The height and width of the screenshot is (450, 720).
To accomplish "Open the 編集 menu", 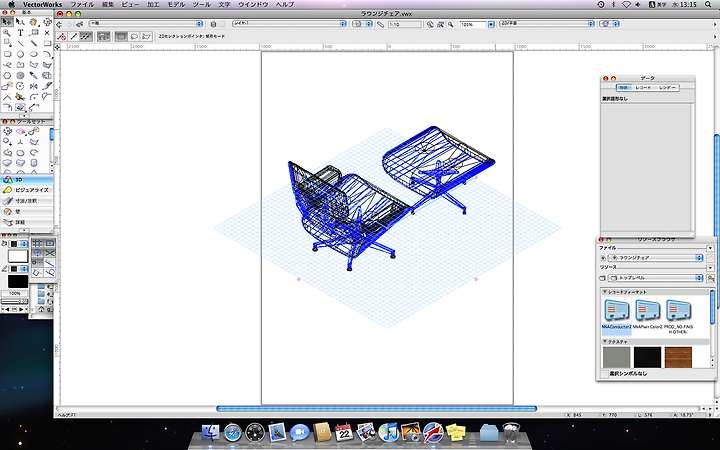I will click(x=108, y=4).
